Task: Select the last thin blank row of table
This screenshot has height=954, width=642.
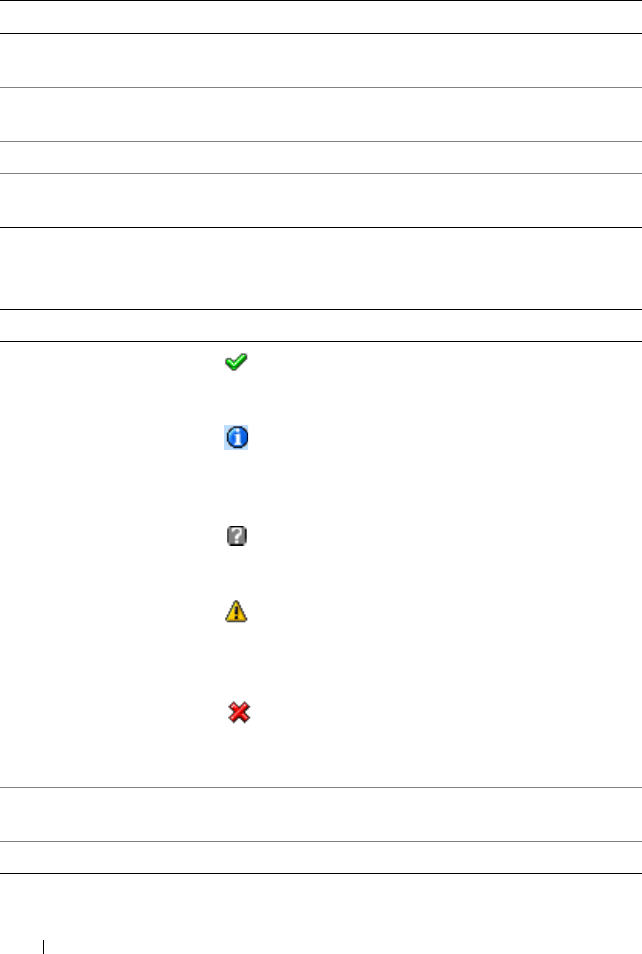Action: (x=321, y=858)
